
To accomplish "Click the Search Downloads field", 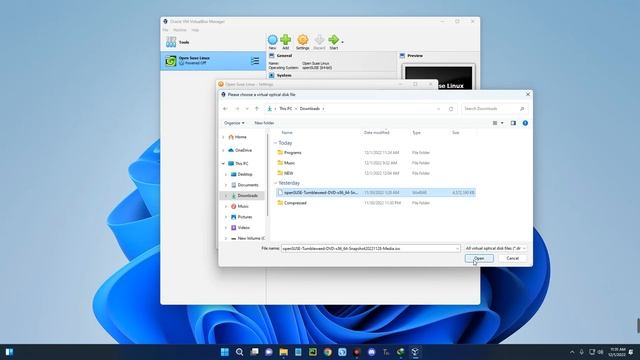I will coord(494,109).
